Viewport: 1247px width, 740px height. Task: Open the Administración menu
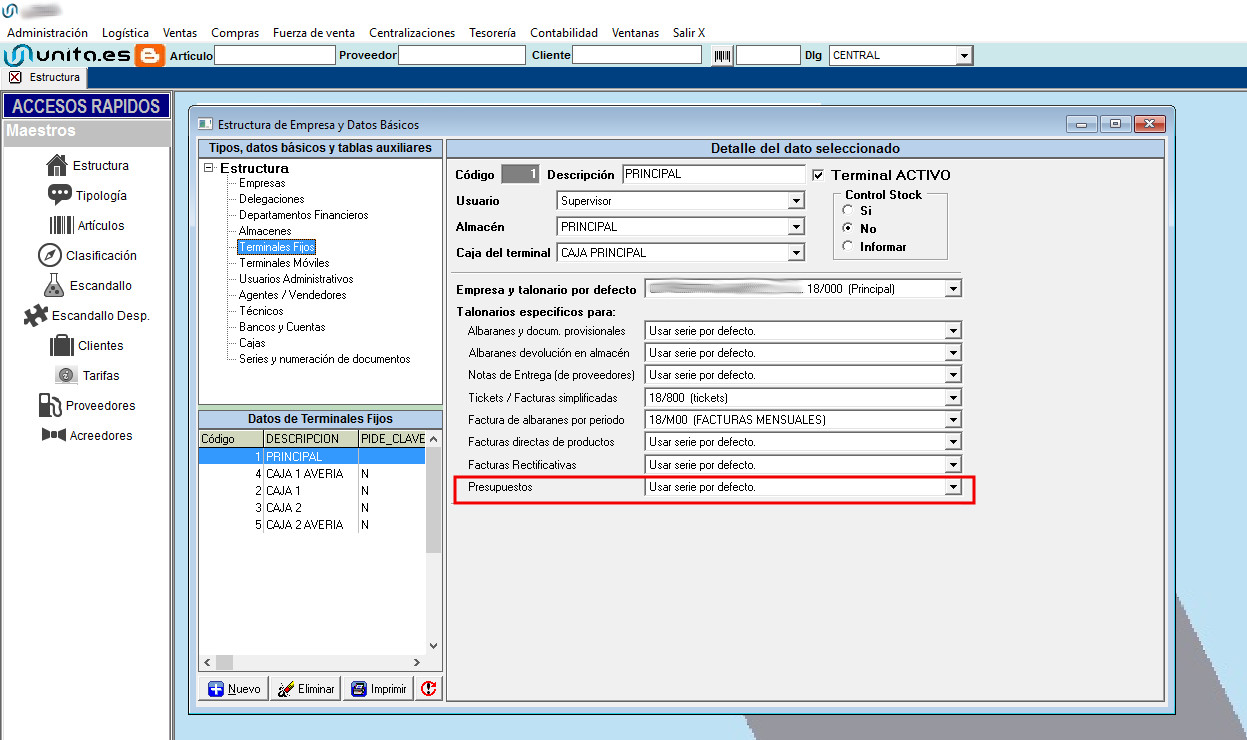click(x=47, y=33)
